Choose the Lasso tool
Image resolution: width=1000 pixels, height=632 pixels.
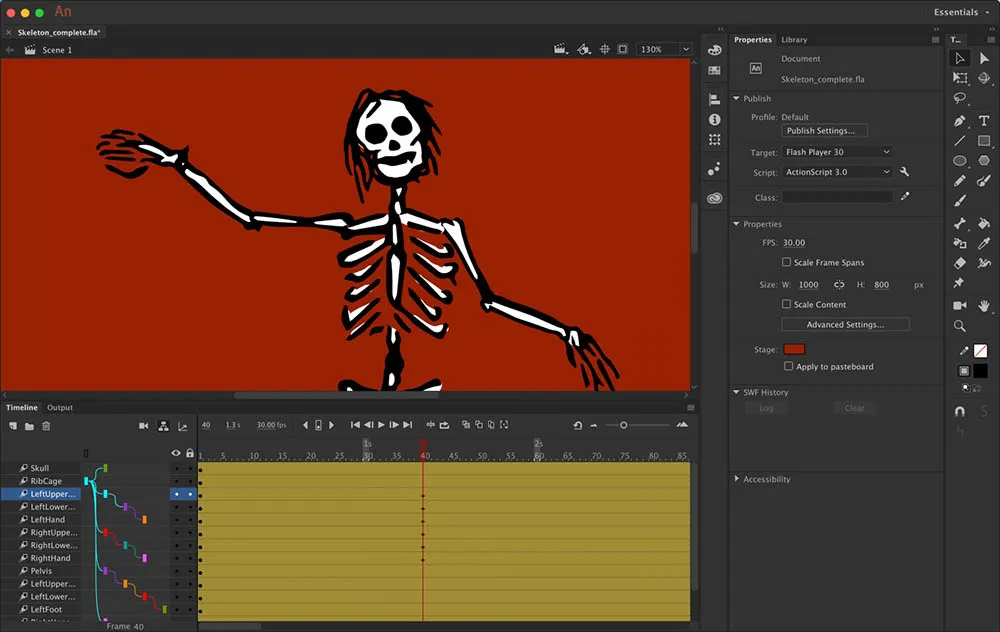click(x=959, y=97)
